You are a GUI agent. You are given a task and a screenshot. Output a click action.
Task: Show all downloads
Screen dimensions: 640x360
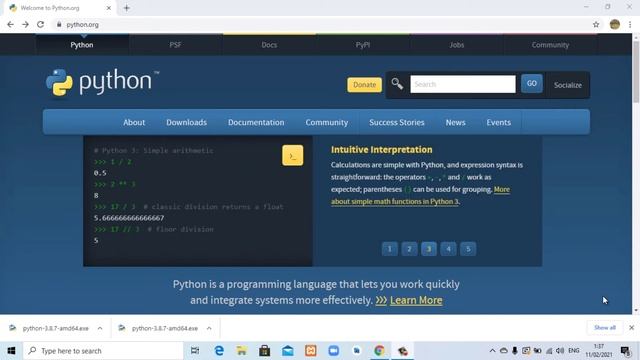[x=604, y=328]
